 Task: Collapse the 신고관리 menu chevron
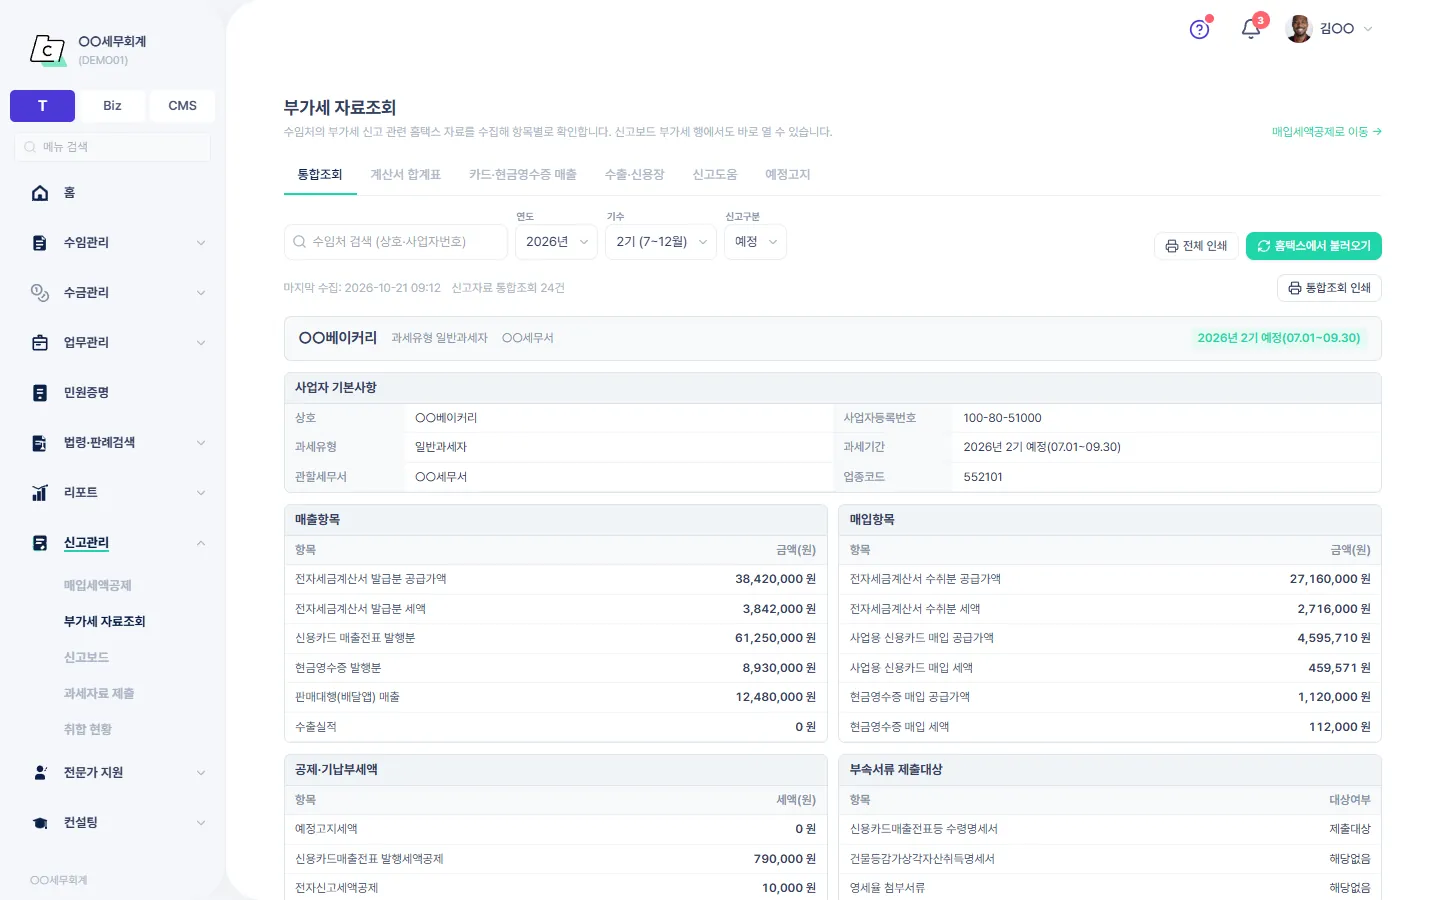[x=201, y=543]
